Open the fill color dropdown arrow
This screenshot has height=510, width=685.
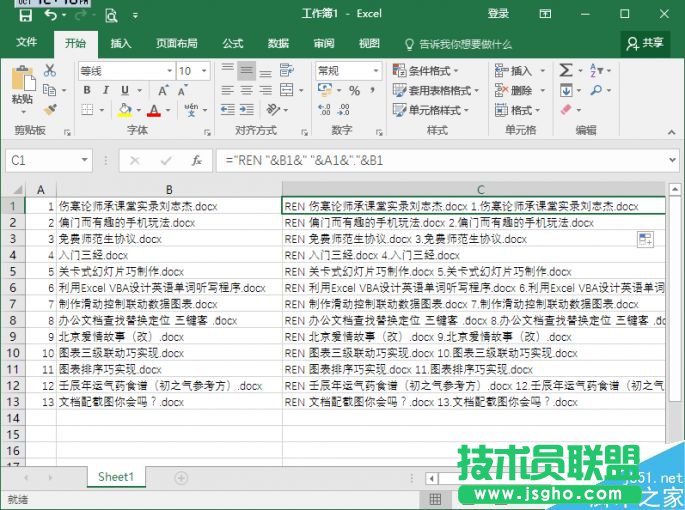click(x=138, y=110)
